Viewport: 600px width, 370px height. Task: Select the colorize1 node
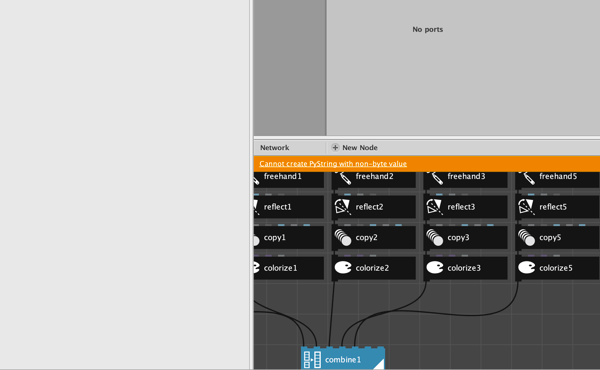click(289, 268)
